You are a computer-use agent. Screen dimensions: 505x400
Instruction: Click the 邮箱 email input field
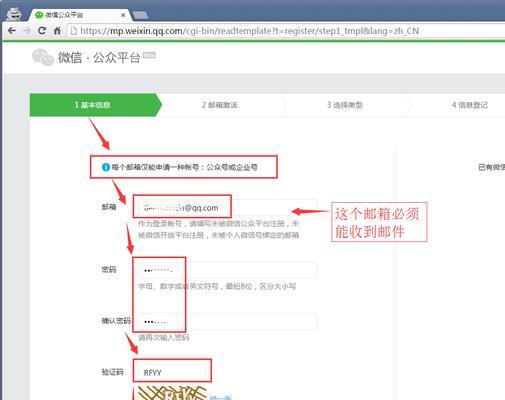(227, 208)
